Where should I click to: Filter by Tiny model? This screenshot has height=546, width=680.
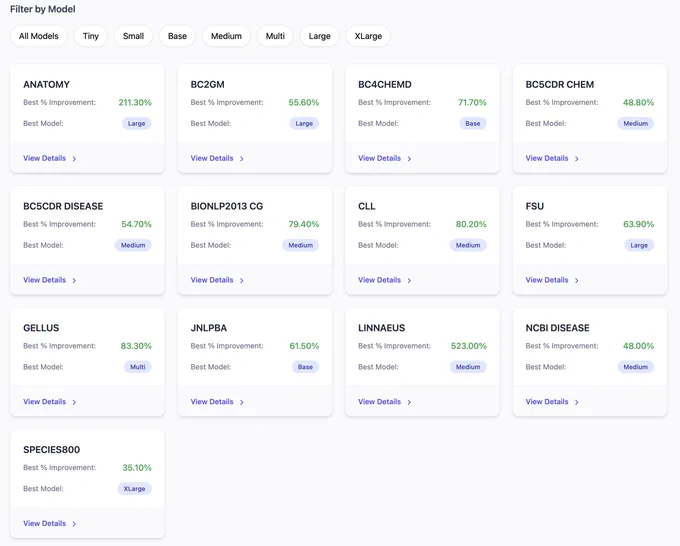(91, 36)
